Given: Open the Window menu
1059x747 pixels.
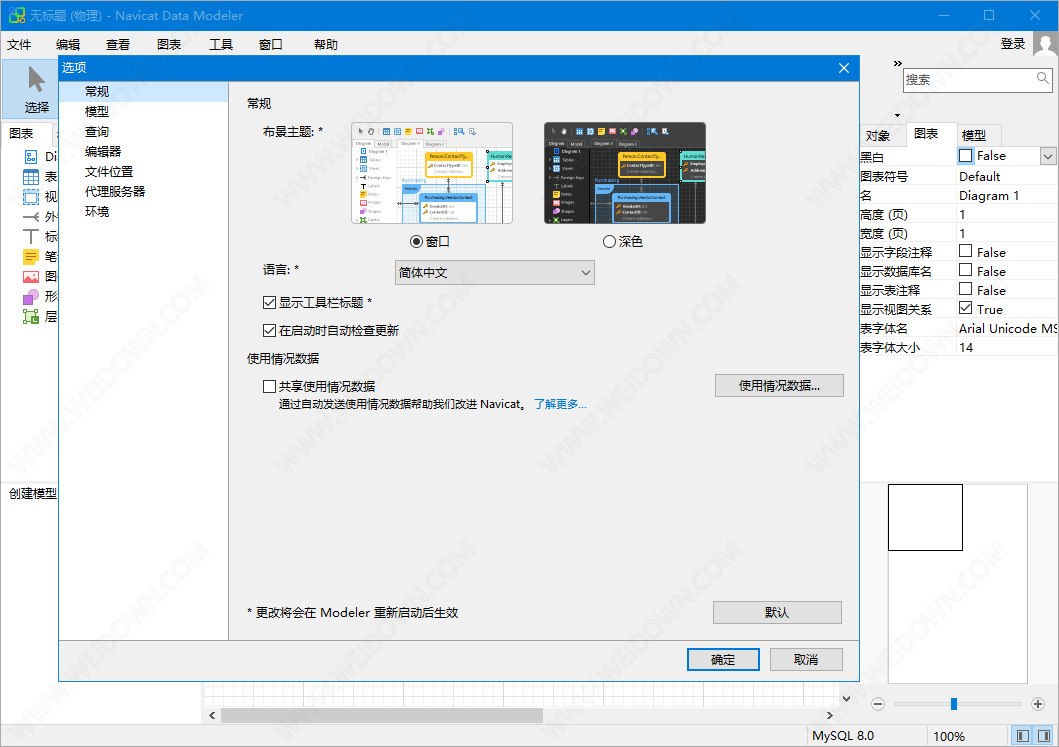Looking at the screenshot, I should (x=271, y=45).
